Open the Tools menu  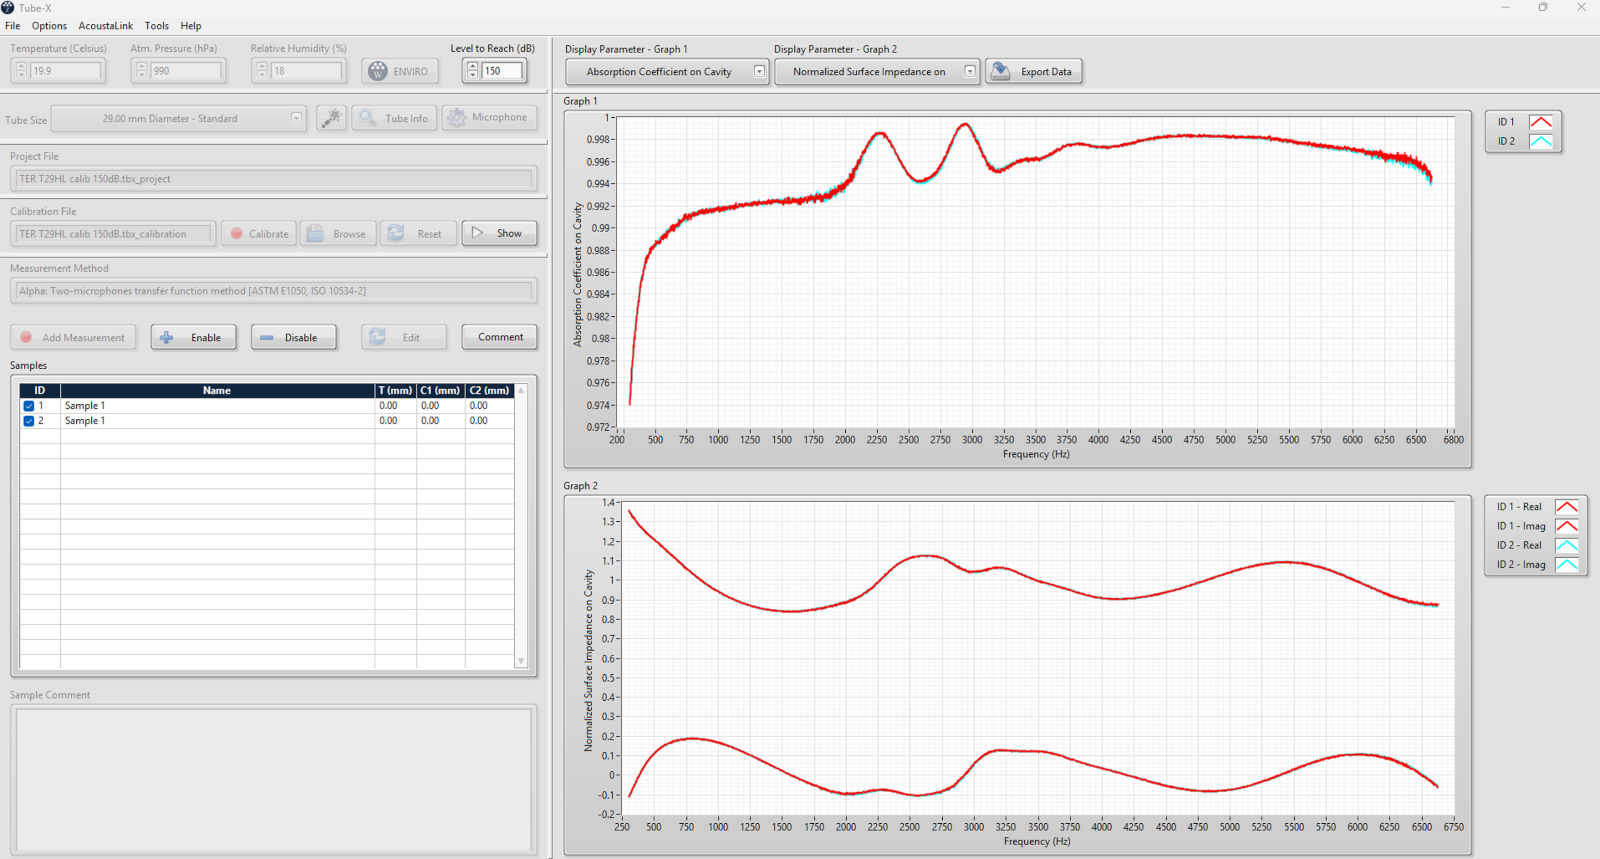pos(157,26)
